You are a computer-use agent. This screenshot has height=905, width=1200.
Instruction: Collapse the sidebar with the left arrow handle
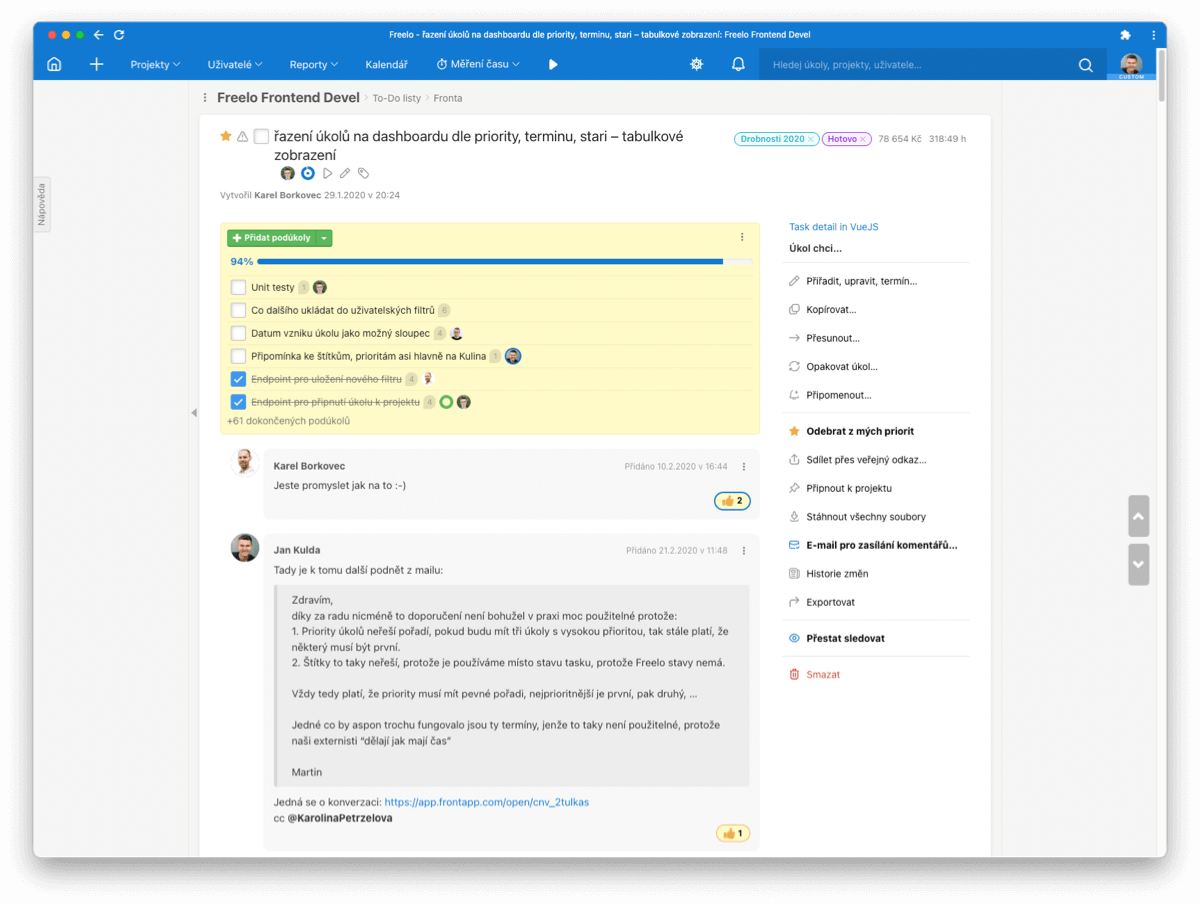[x=194, y=413]
